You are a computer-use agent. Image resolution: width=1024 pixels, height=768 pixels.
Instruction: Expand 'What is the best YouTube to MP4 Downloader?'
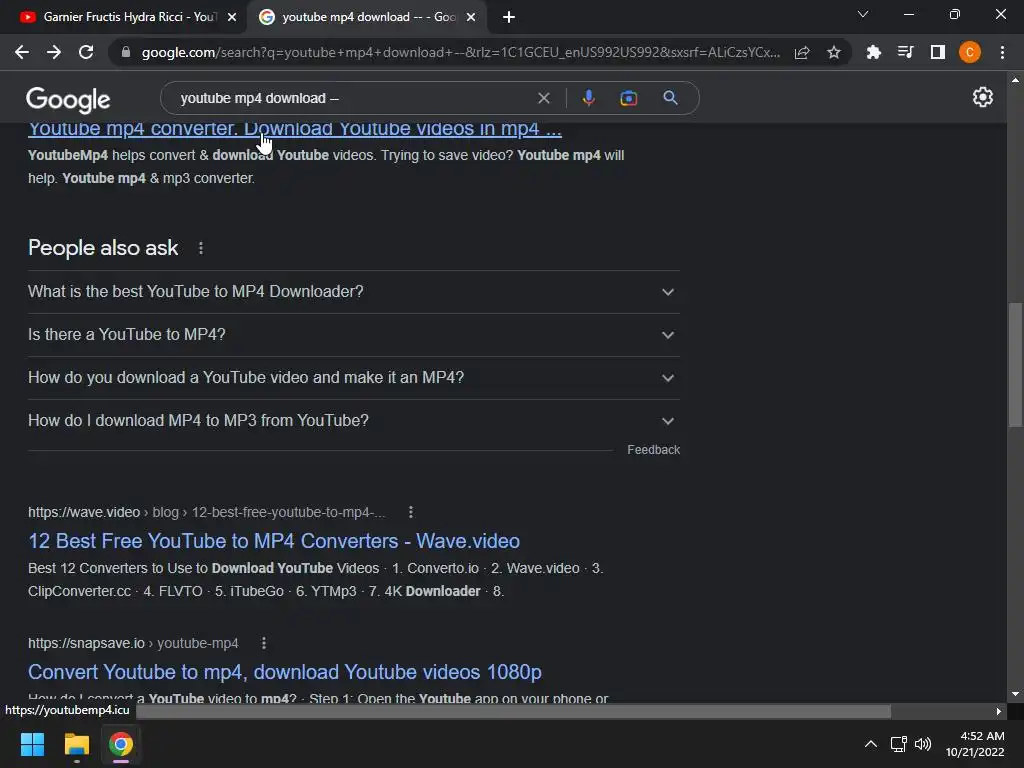(353, 292)
